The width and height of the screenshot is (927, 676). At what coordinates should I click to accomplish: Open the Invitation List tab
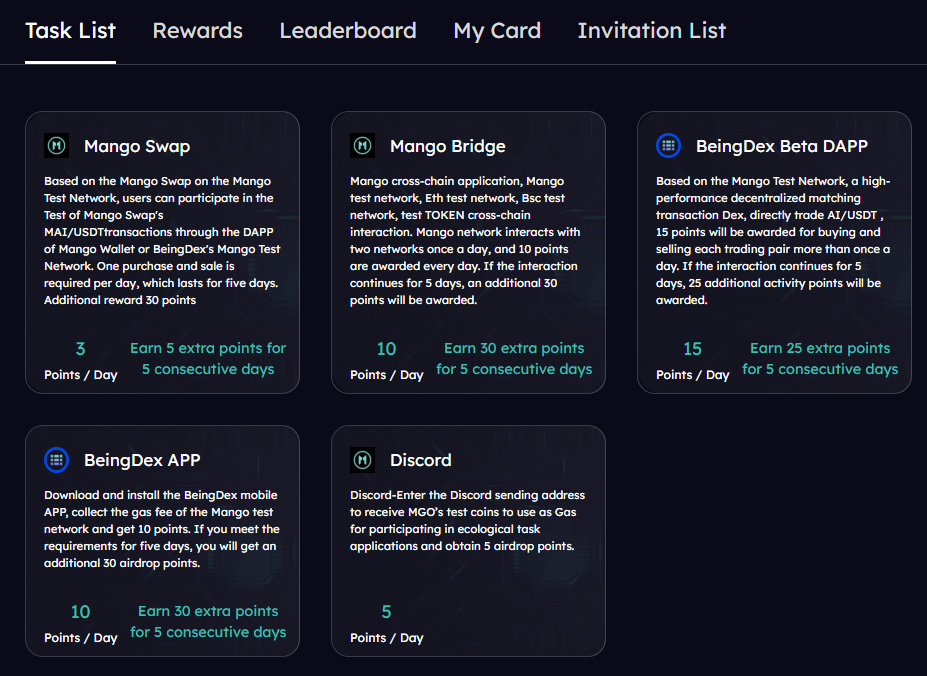(x=652, y=31)
